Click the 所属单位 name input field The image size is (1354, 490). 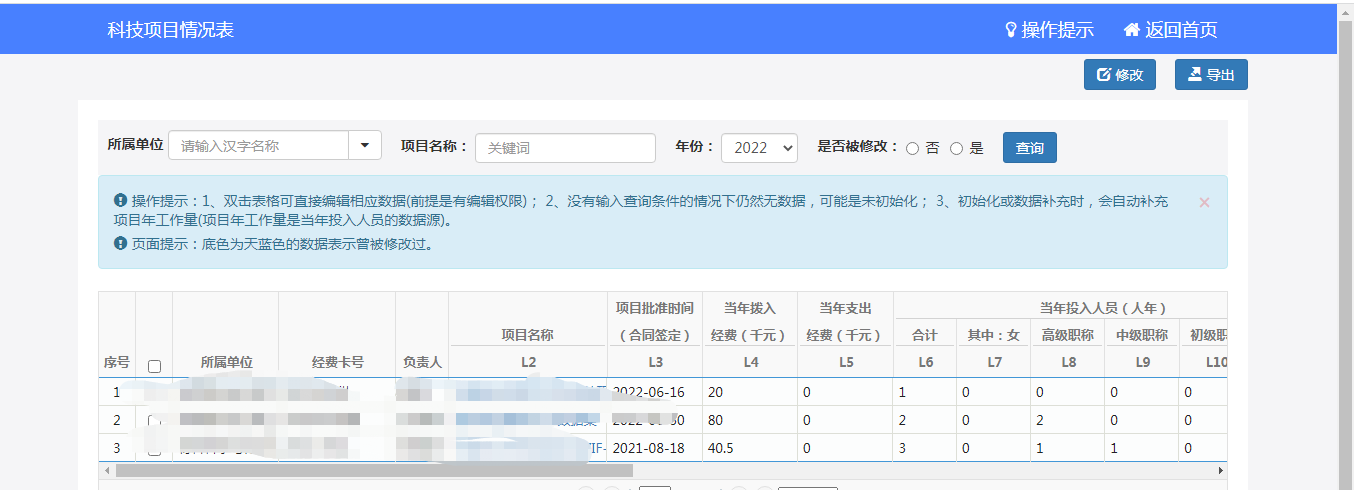point(258,146)
